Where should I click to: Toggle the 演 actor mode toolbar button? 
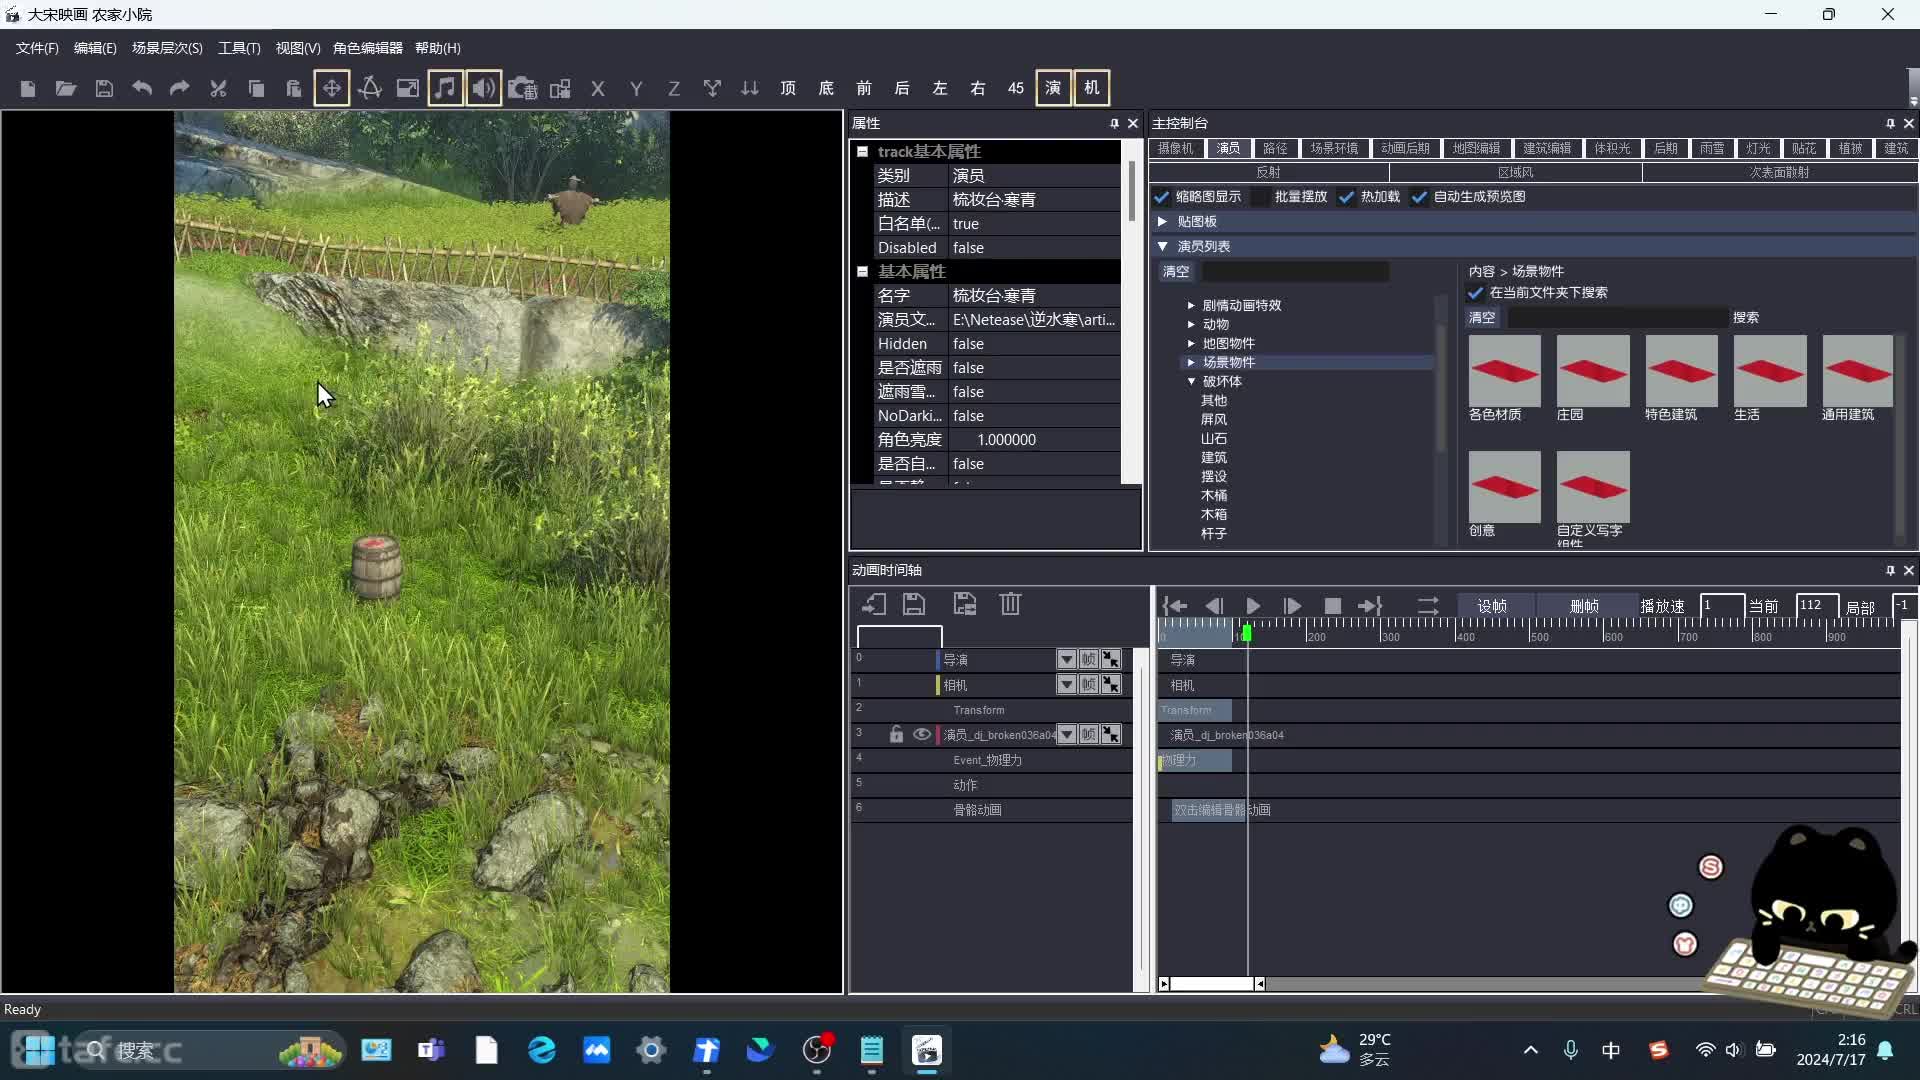pos(1053,88)
